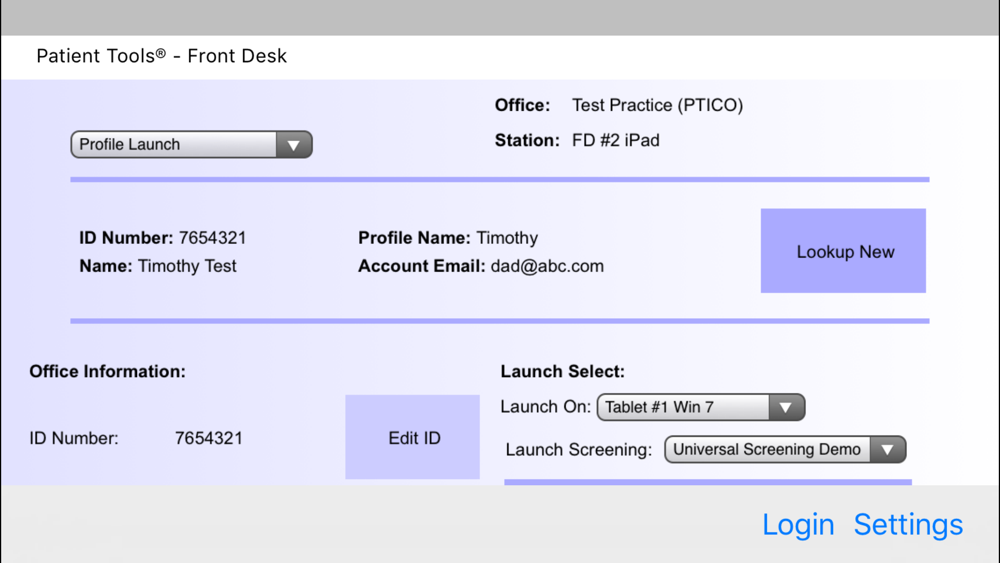
Task: Click the Launch Select heading
Action: [562, 371]
